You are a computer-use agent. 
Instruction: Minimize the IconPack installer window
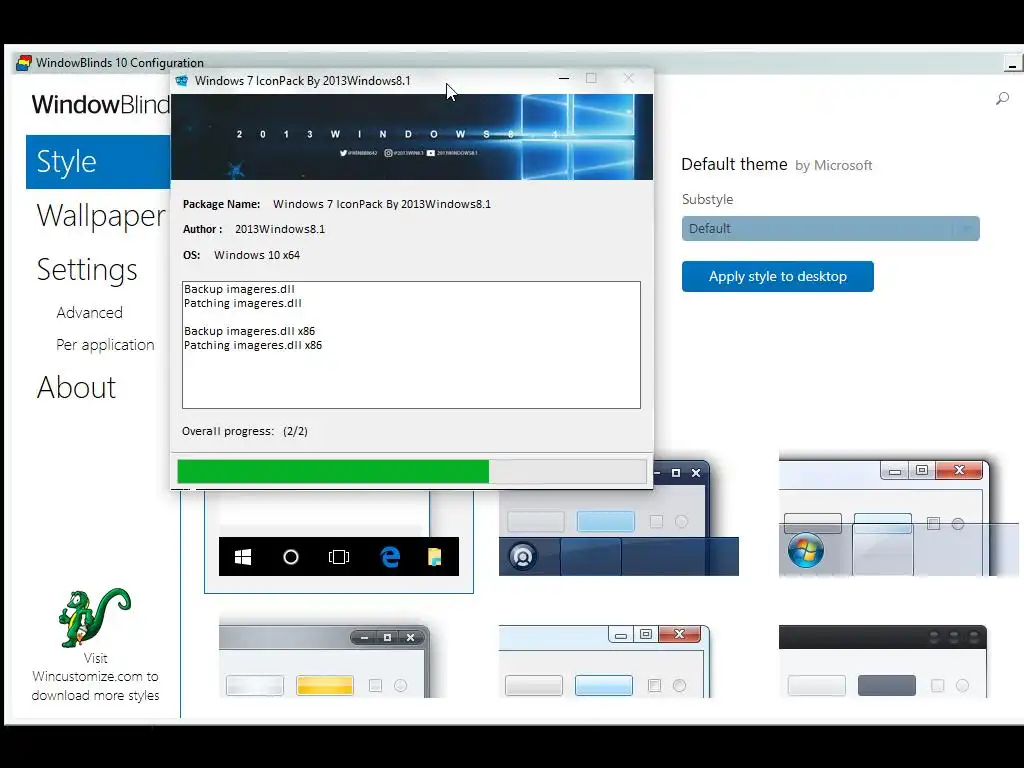(x=564, y=78)
